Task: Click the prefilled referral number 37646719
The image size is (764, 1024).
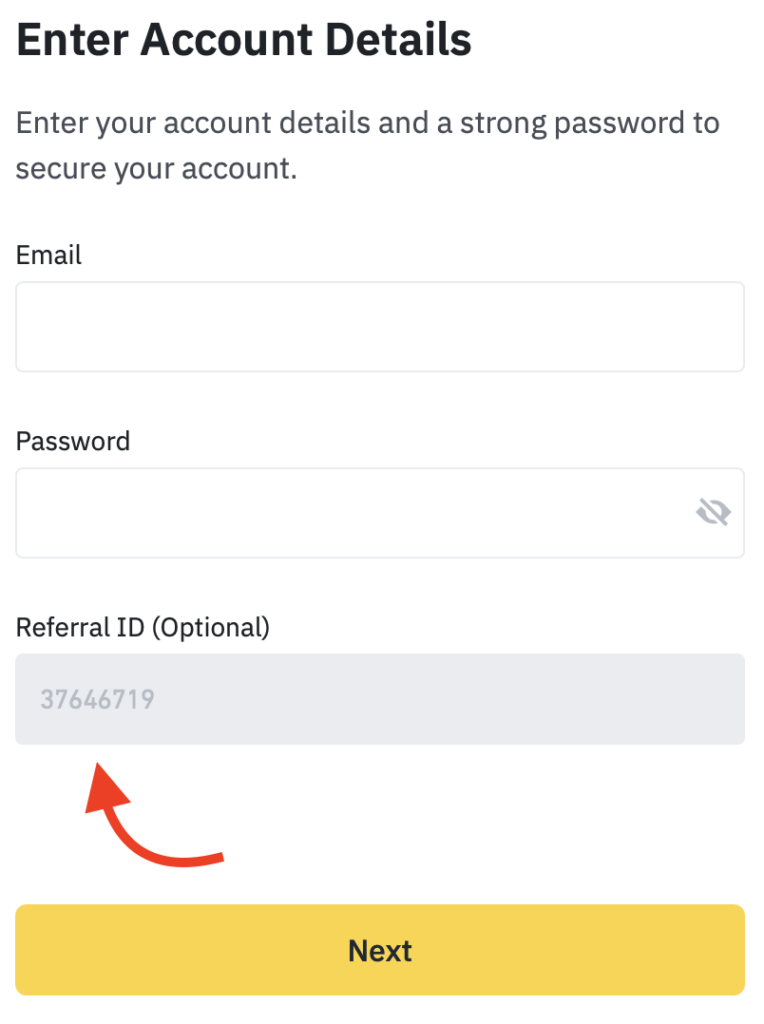Action: pyautogui.click(x=97, y=699)
